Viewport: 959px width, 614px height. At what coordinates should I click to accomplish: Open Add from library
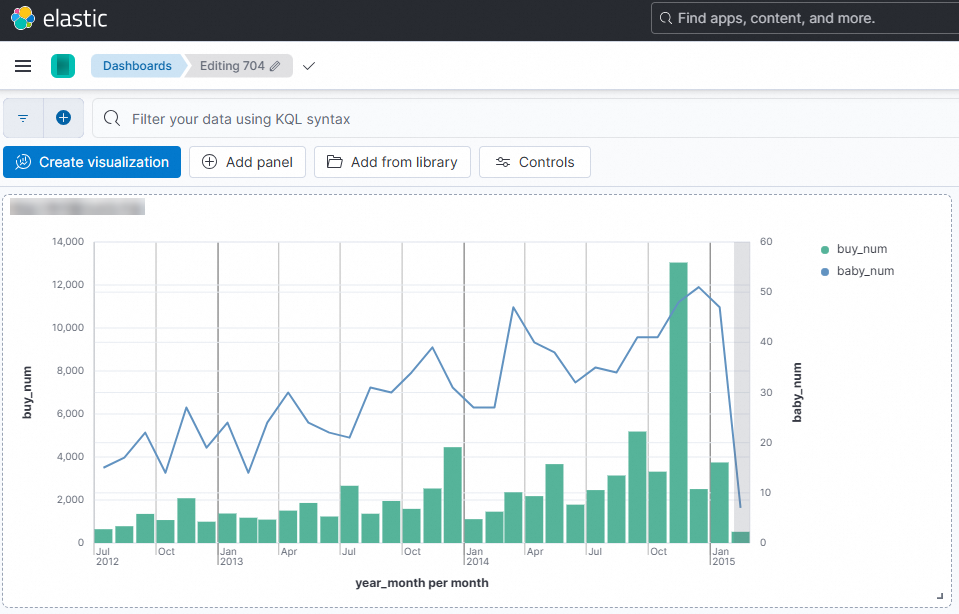click(x=392, y=162)
